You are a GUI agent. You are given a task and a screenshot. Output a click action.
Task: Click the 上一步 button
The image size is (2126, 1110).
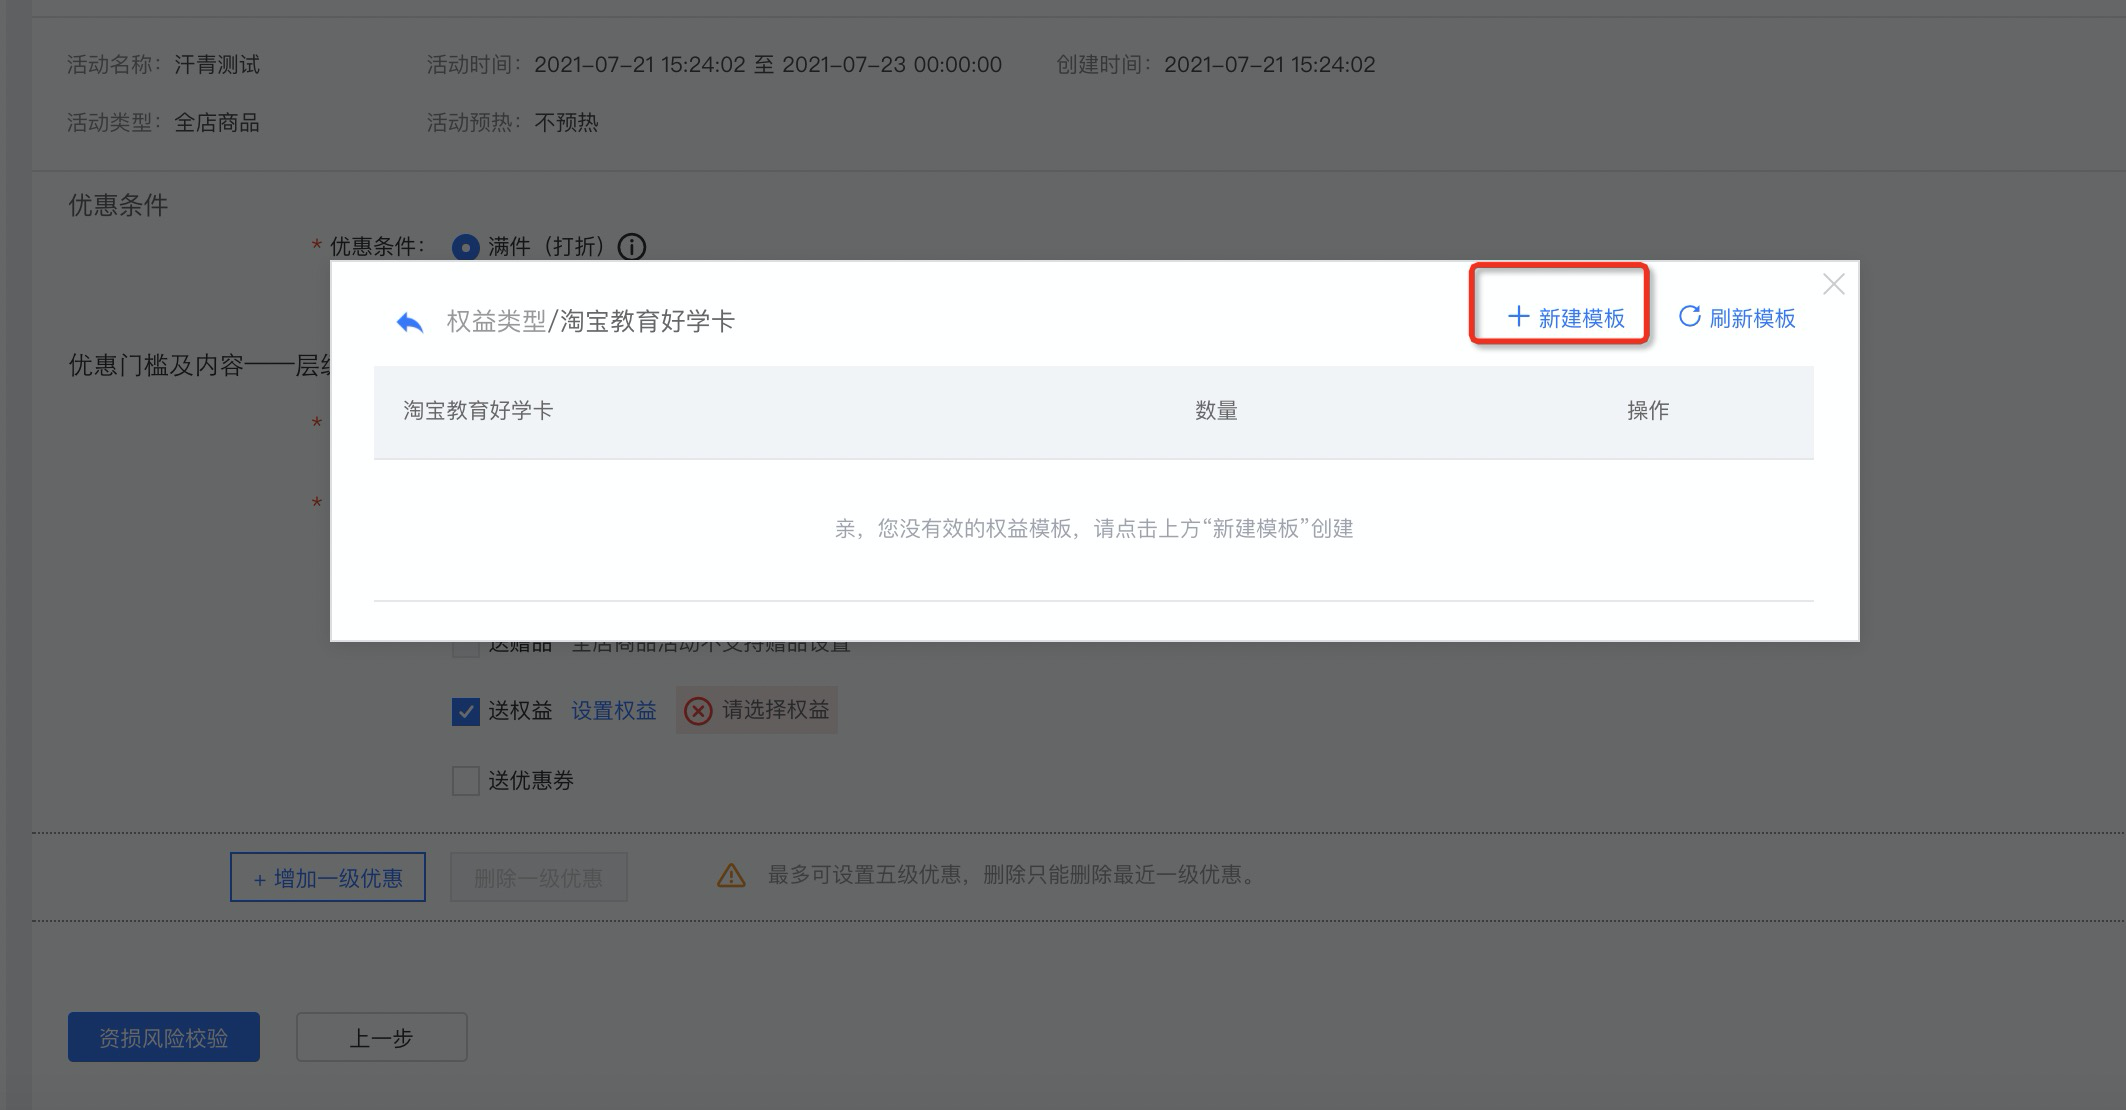point(382,1038)
